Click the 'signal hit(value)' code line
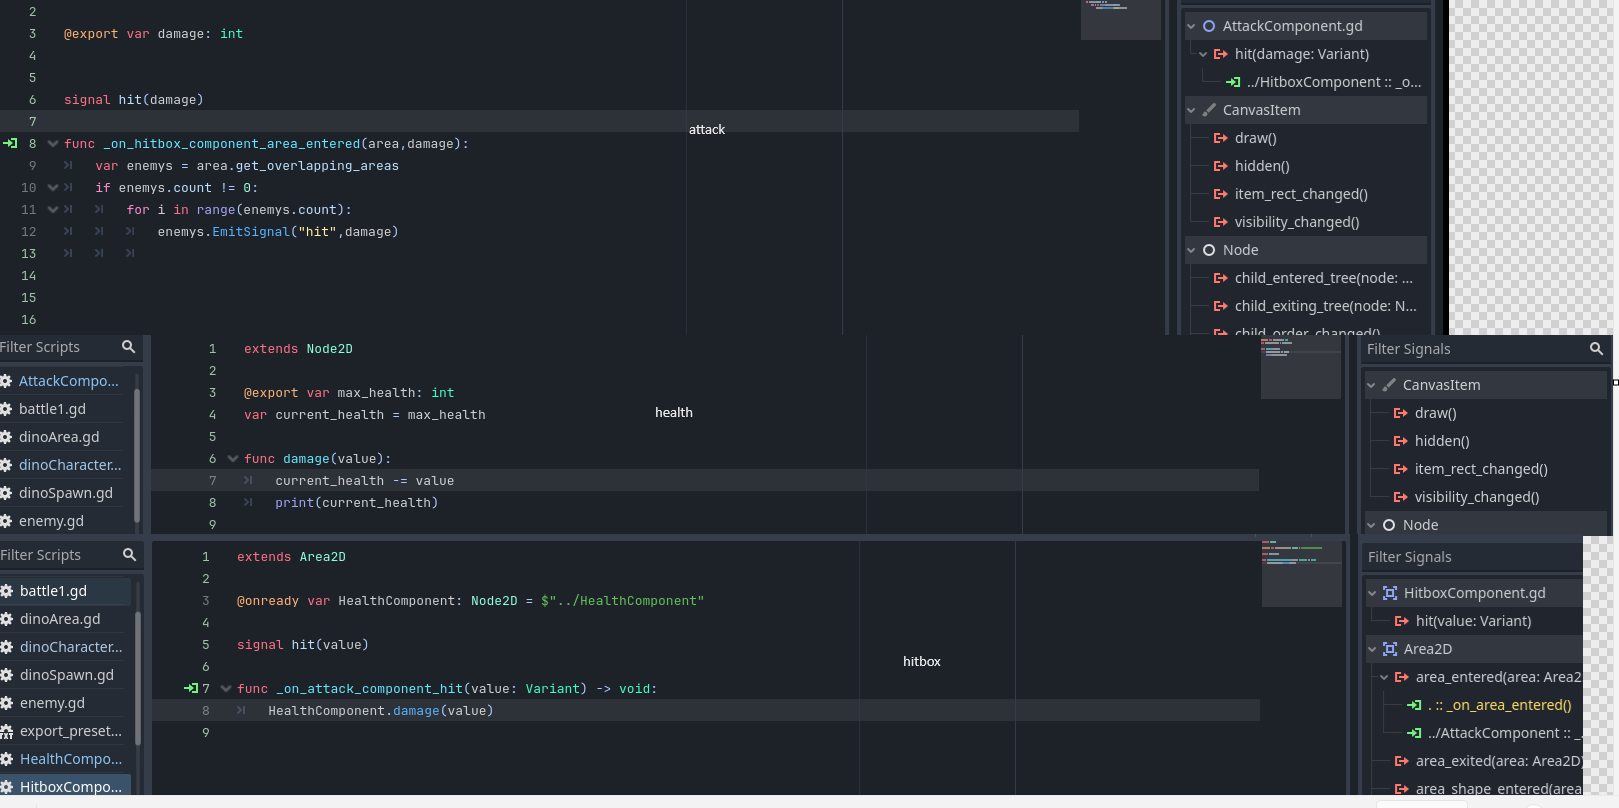 click(303, 644)
